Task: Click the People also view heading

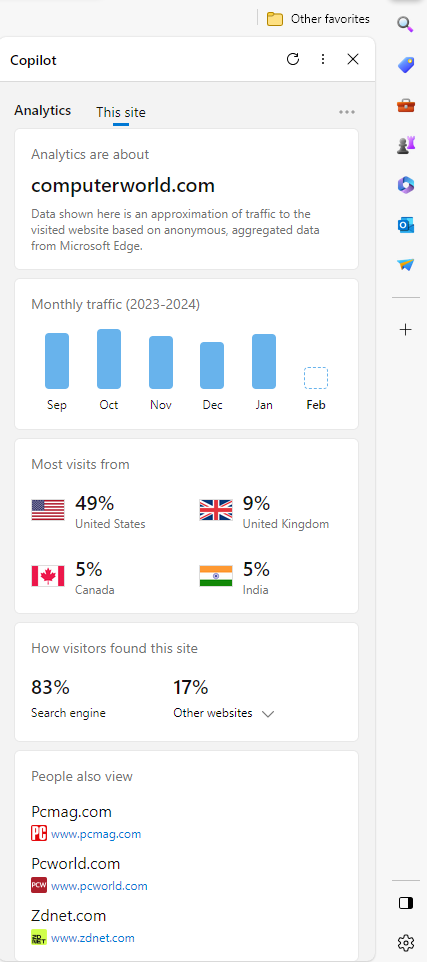Action: 82,777
